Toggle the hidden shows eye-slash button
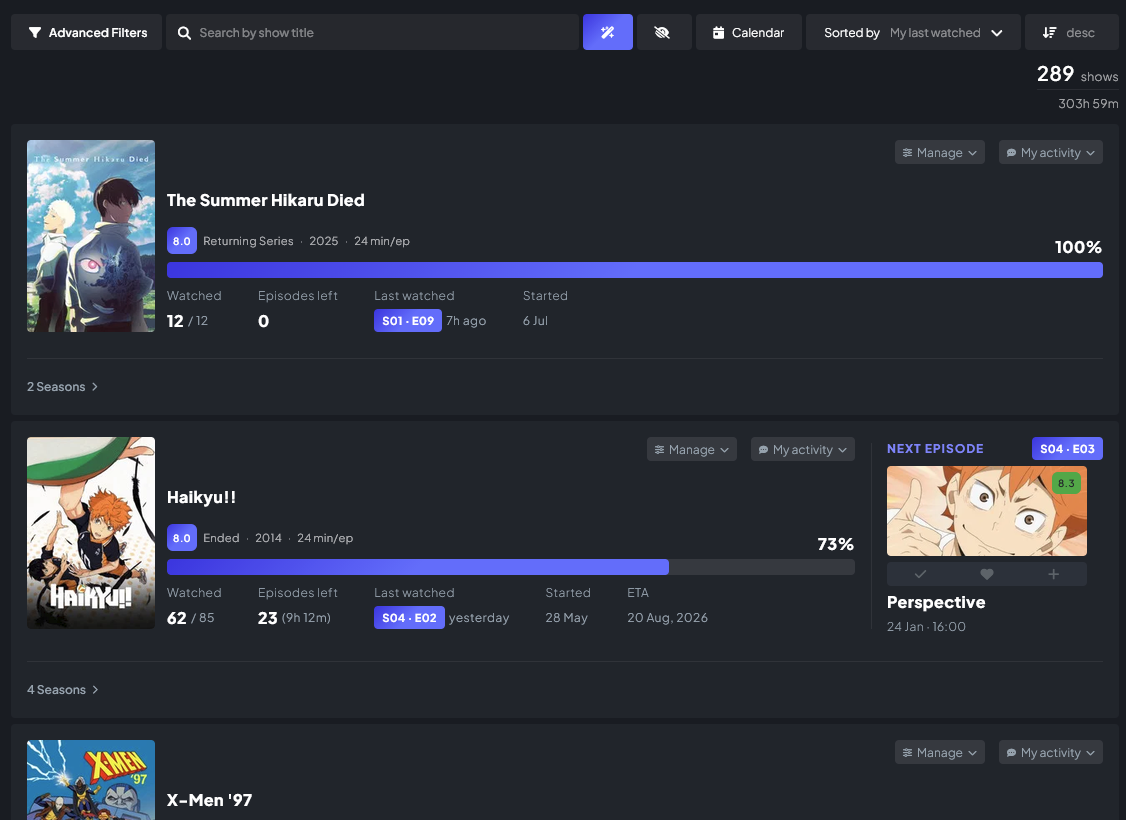 tap(664, 32)
